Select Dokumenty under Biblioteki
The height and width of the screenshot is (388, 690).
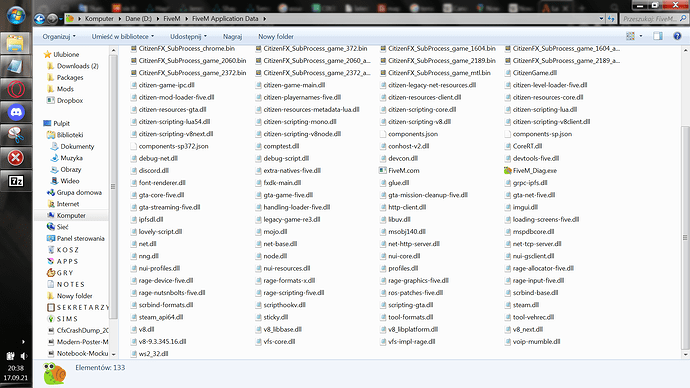[77, 146]
